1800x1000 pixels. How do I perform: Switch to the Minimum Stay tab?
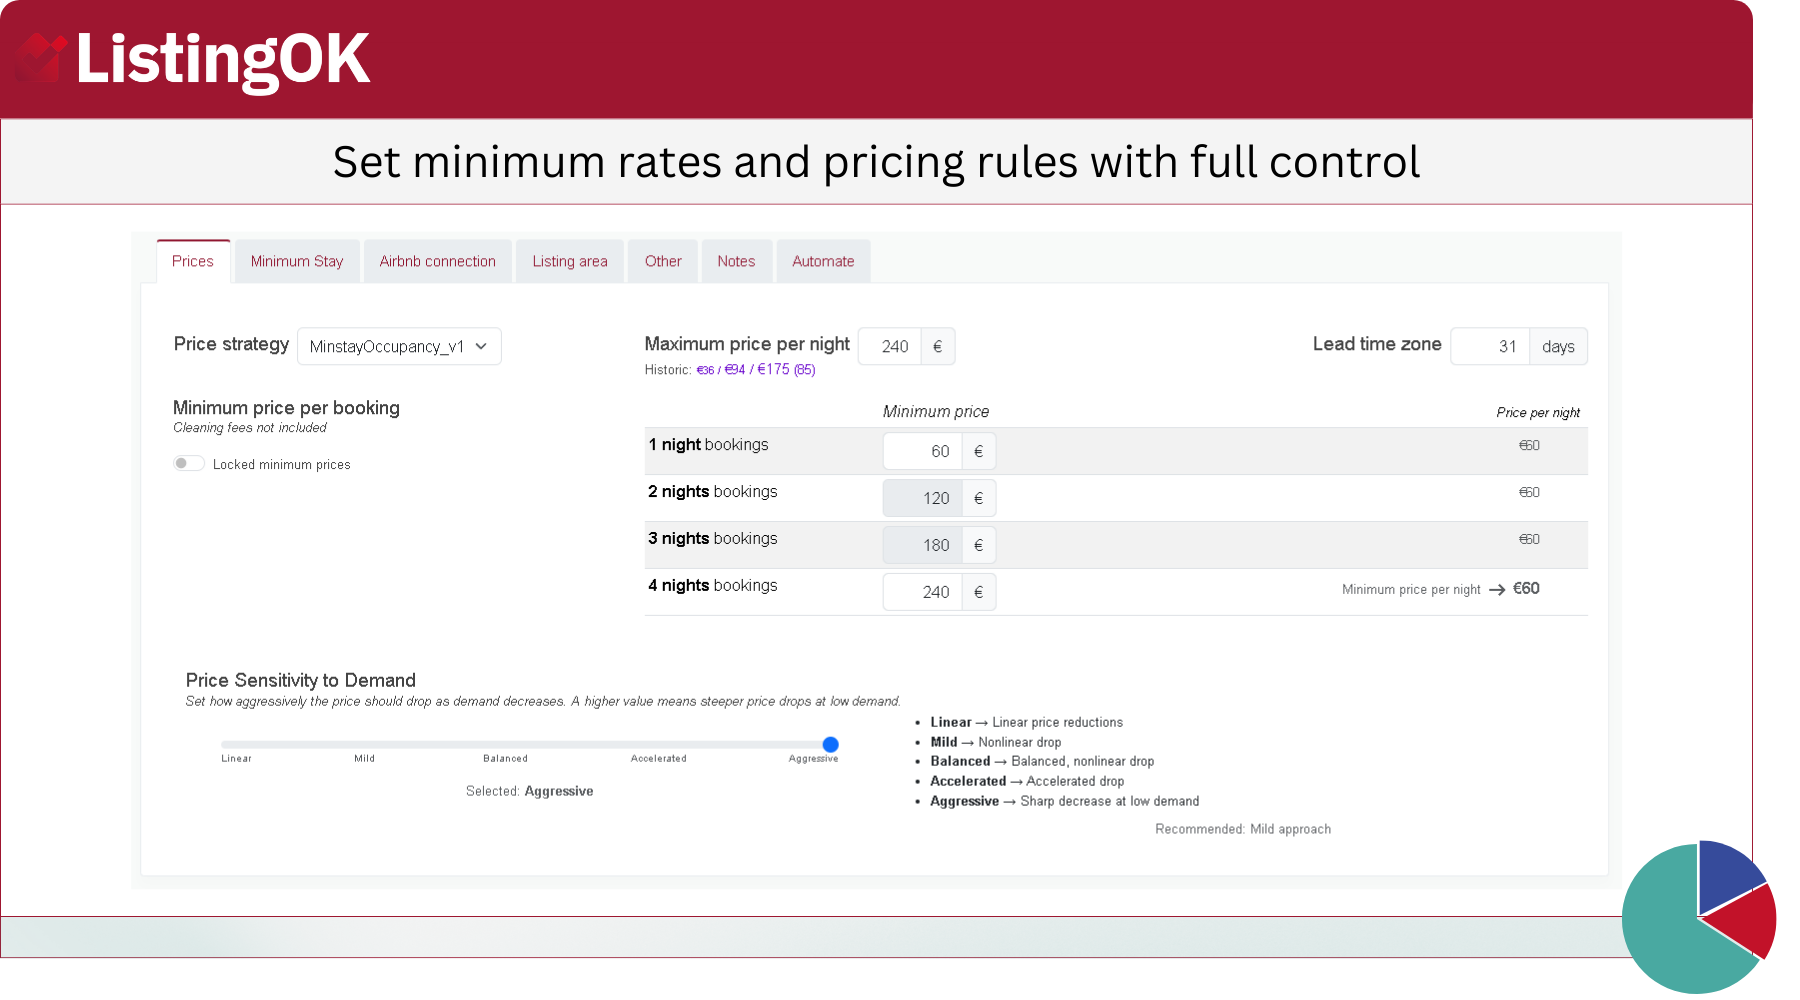[x=297, y=261]
